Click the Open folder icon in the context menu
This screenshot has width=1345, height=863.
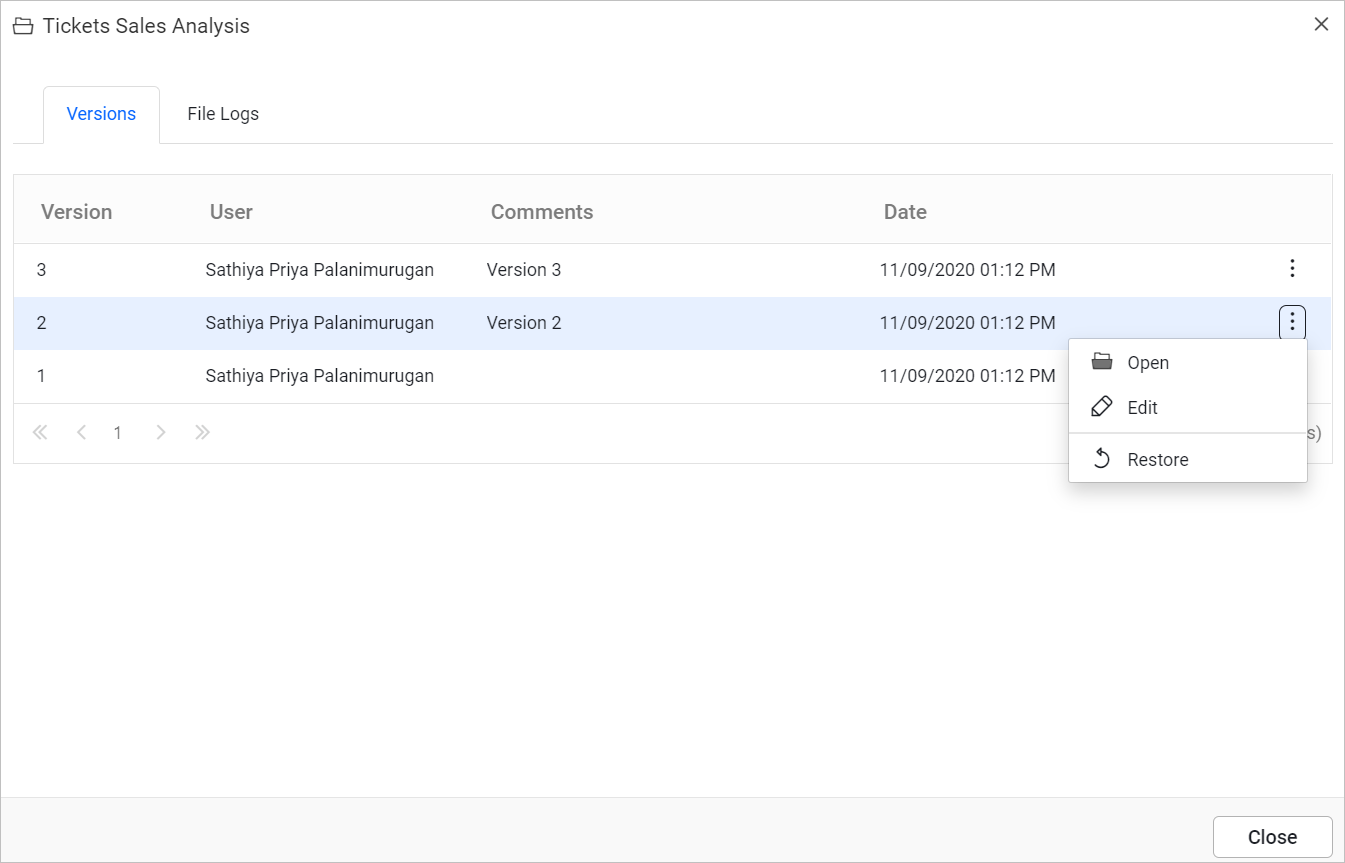point(1101,362)
